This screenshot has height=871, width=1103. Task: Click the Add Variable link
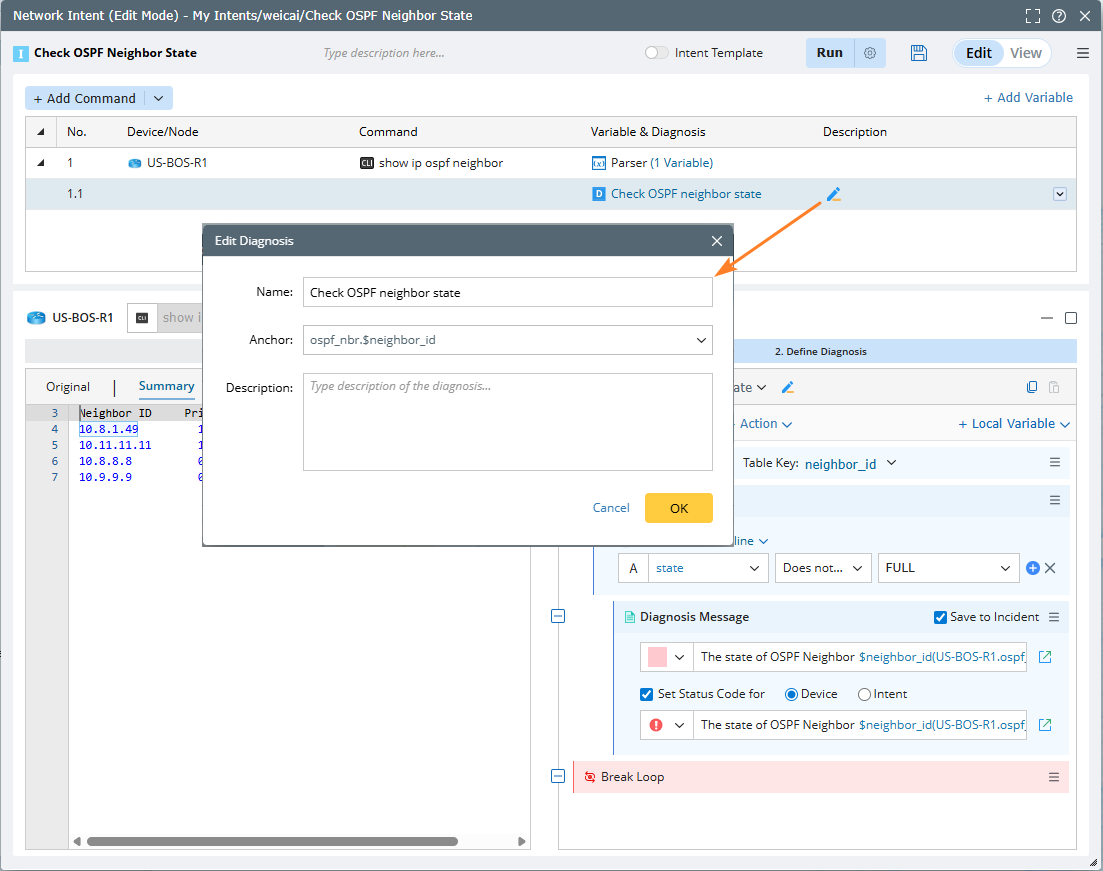pyautogui.click(x=1028, y=98)
